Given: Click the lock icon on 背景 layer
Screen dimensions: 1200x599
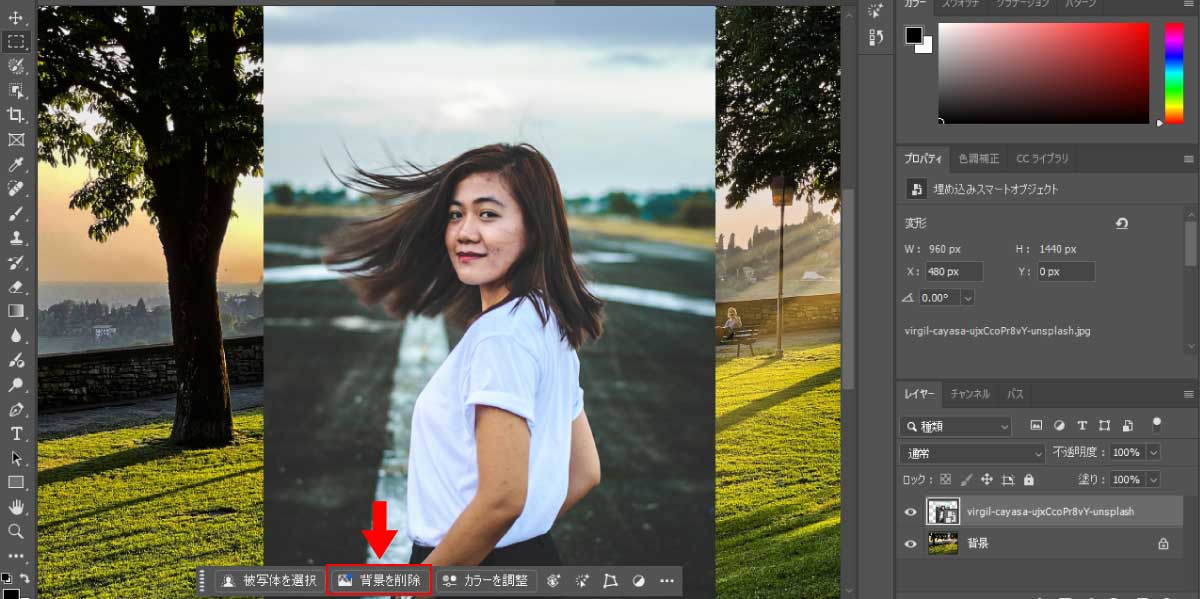Looking at the screenshot, I should coord(1163,544).
